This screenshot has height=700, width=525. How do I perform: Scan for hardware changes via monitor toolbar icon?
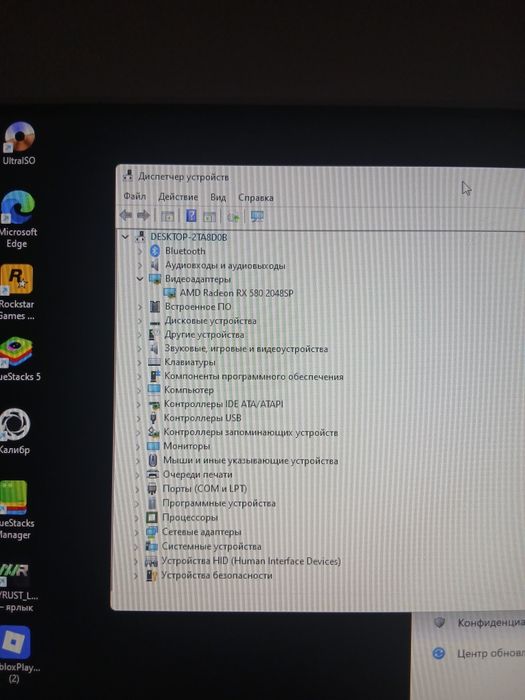pyautogui.click(x=257, y=217)
